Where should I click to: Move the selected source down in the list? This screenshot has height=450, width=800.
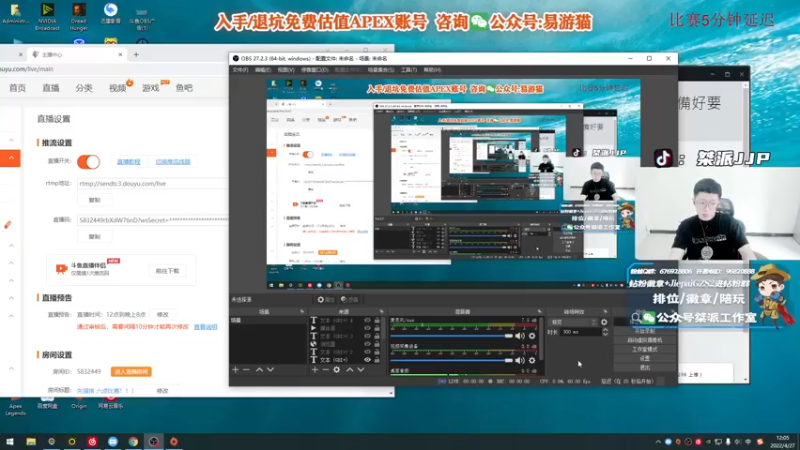[361, 369]
